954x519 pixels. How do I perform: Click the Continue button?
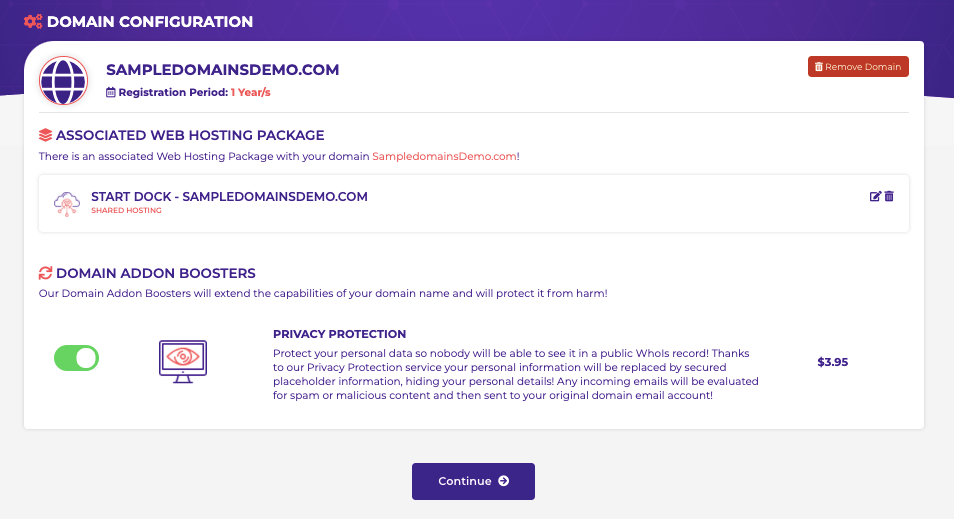click(x=473, y=481)
